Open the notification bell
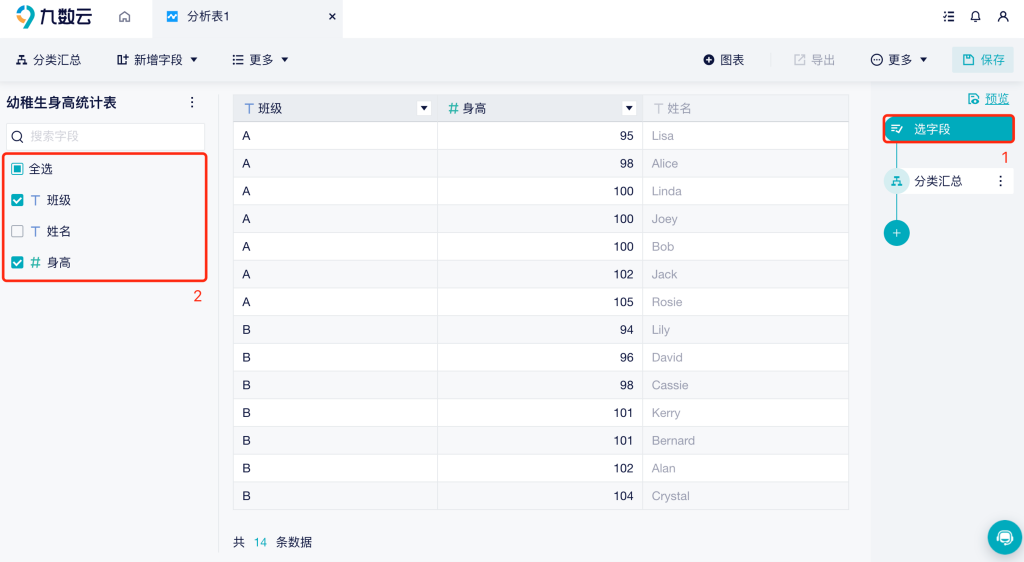The height and width of the screenshot is (562, 1024). coord(975,17)
